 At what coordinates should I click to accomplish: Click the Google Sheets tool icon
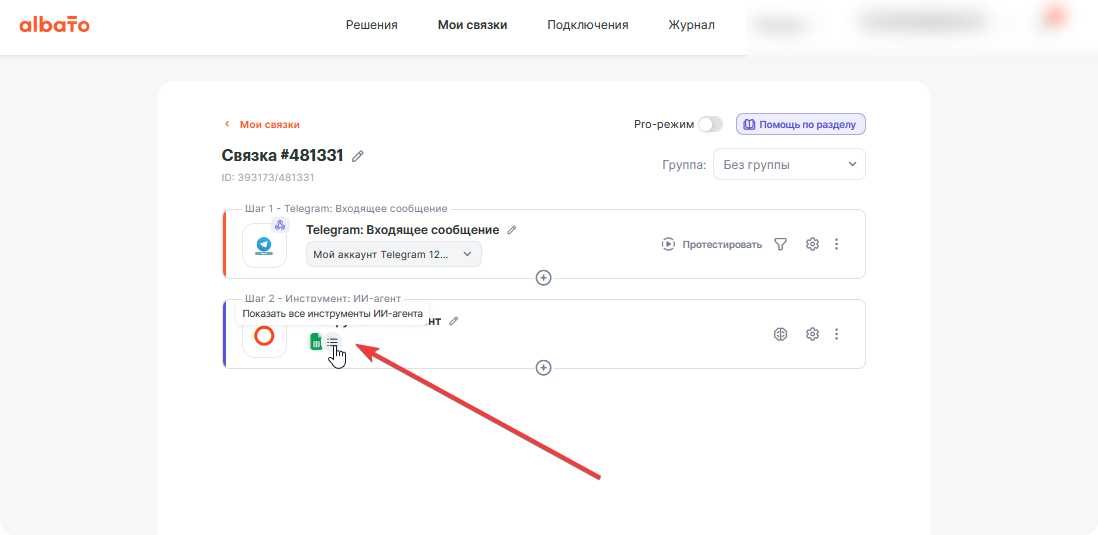tap(316, 342)
